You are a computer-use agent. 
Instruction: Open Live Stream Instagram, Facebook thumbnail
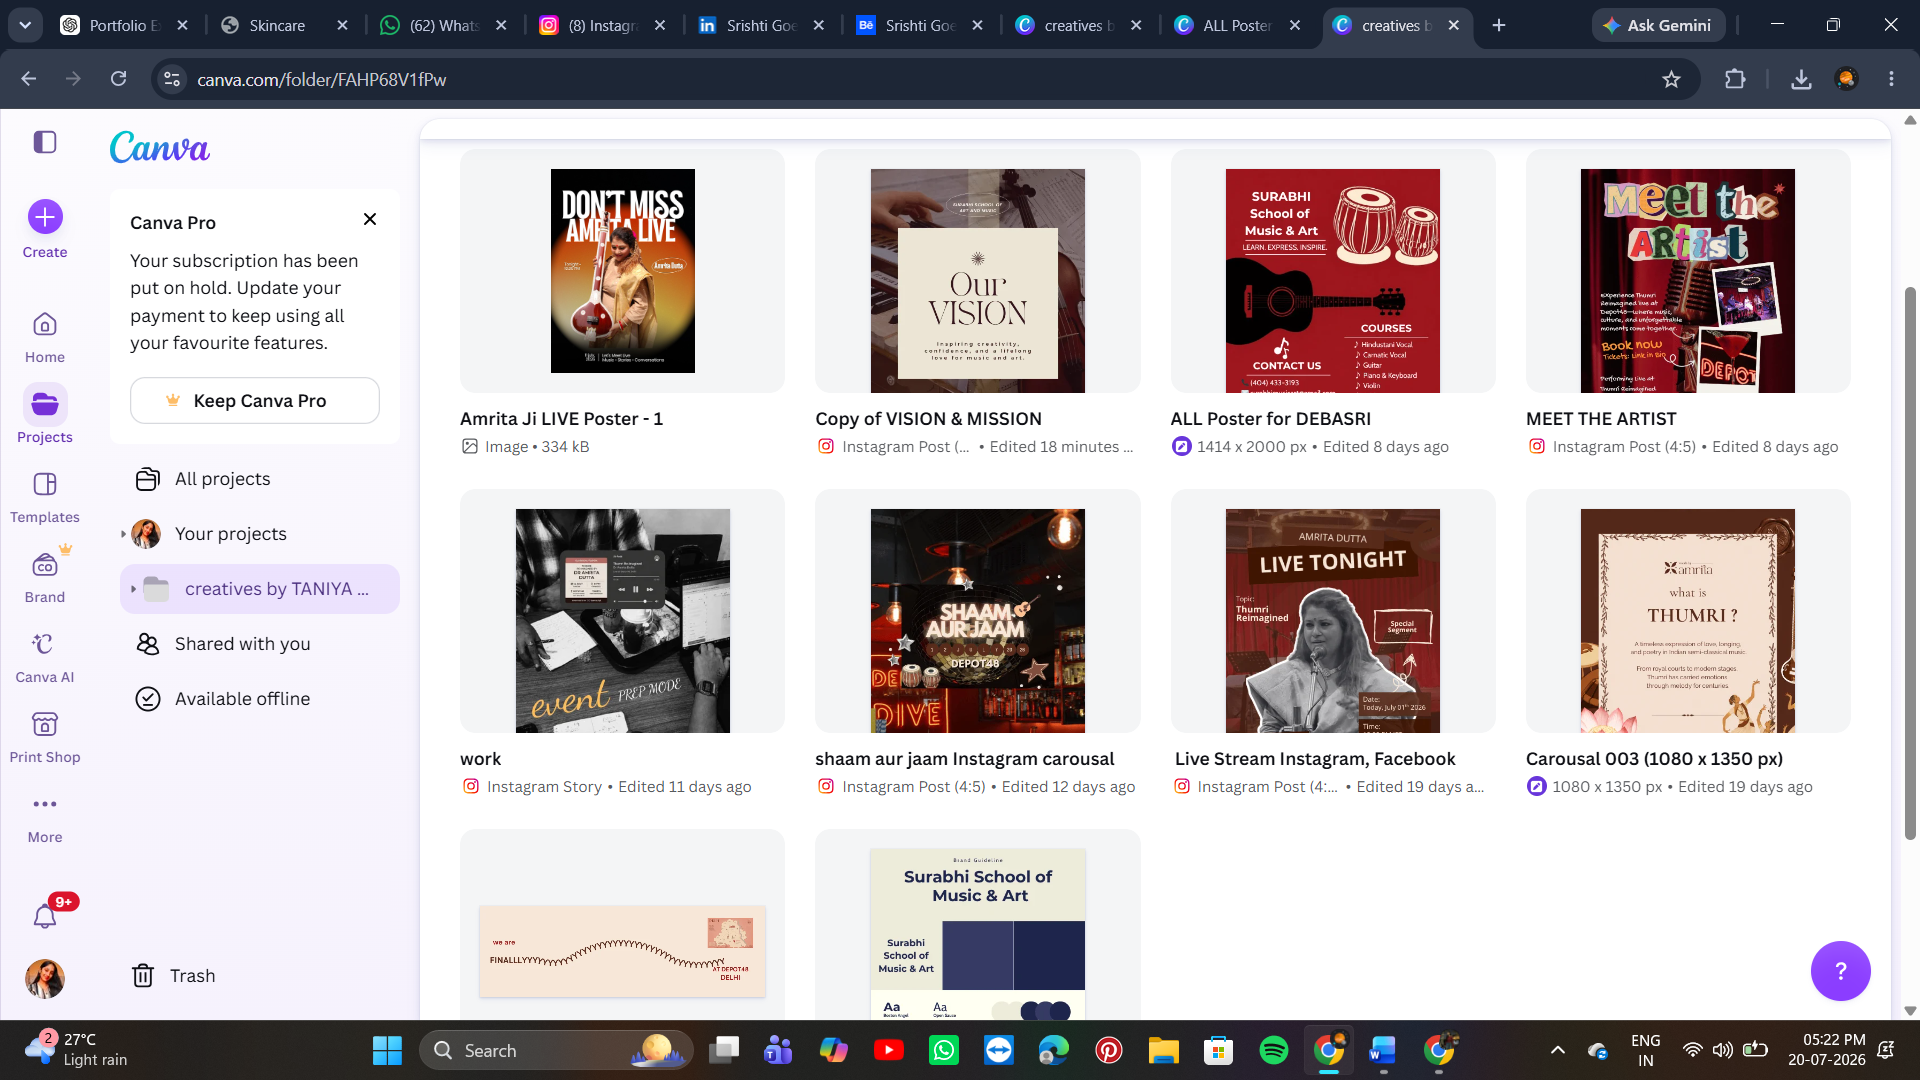pos(1332,611)
